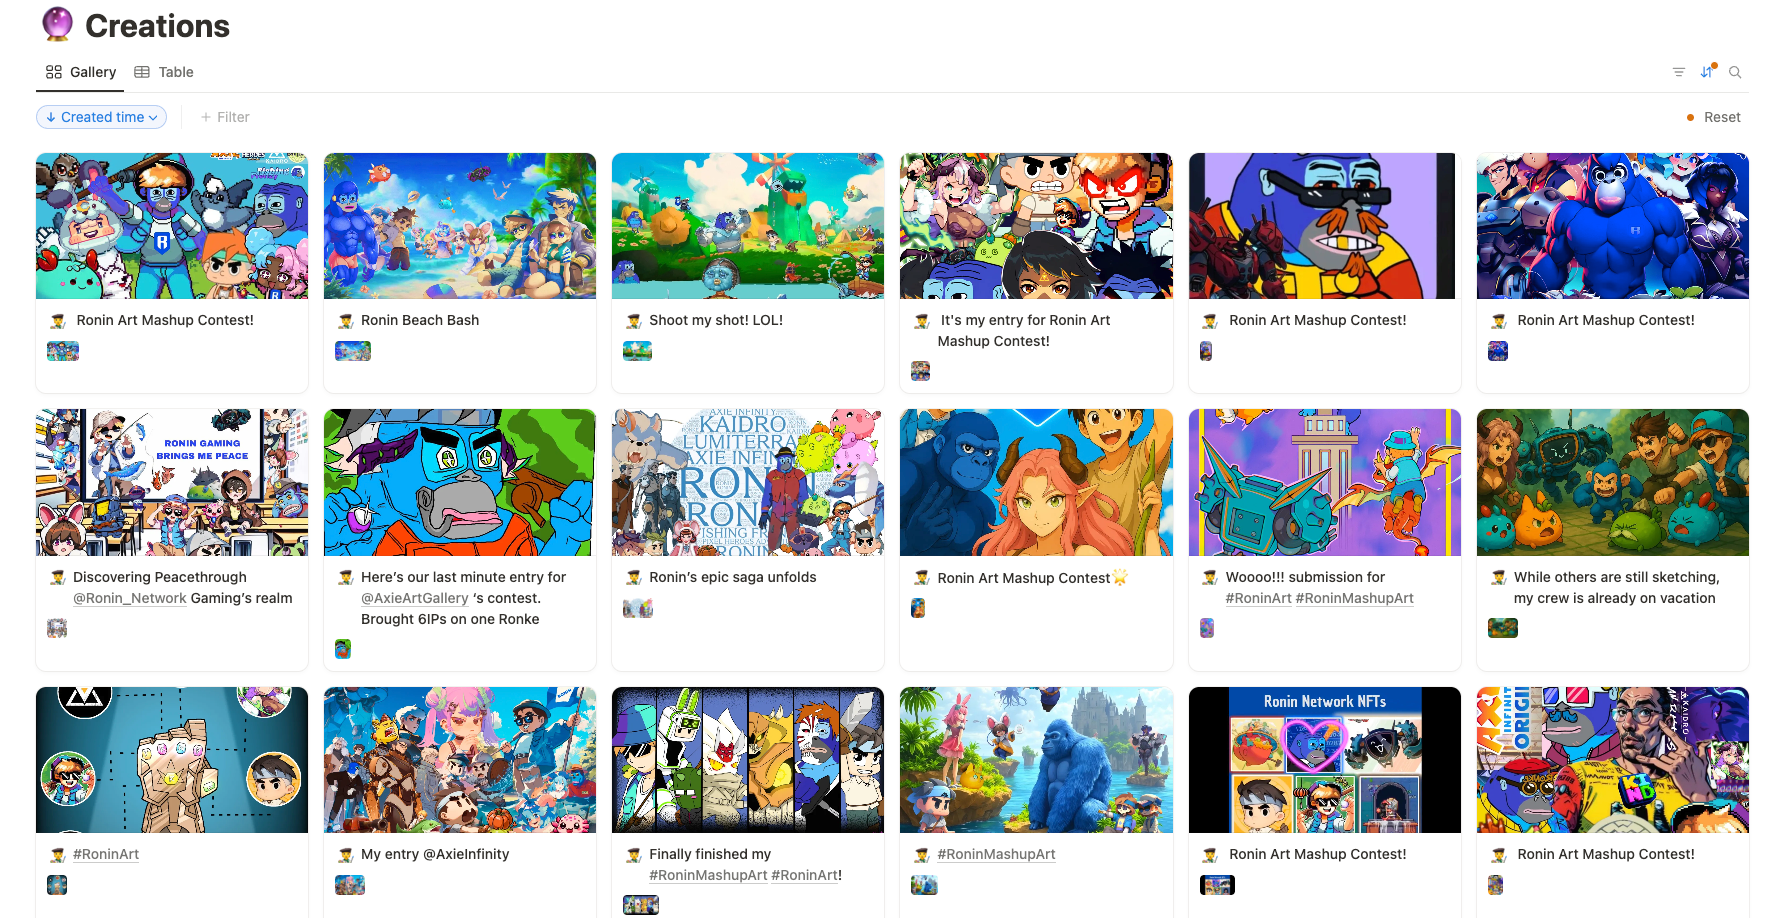Open the search magnifier icon
The height and width of the screenshot is (918, 1772).
click(1735, 72)
